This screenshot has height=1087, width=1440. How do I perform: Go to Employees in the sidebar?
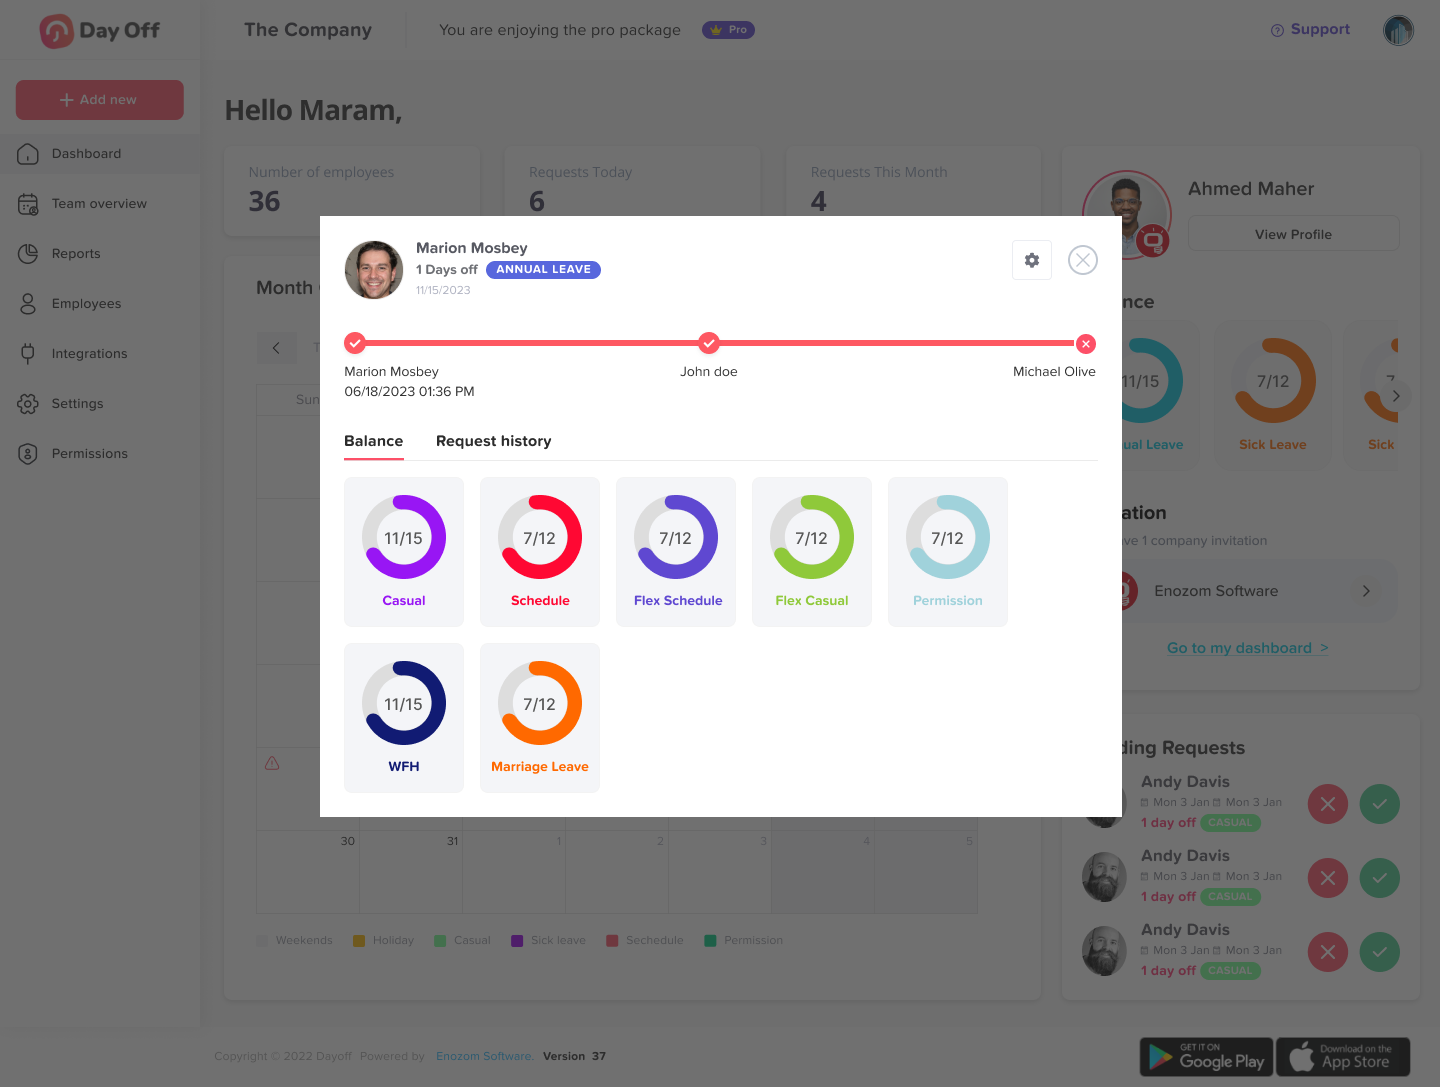(86, 304)
